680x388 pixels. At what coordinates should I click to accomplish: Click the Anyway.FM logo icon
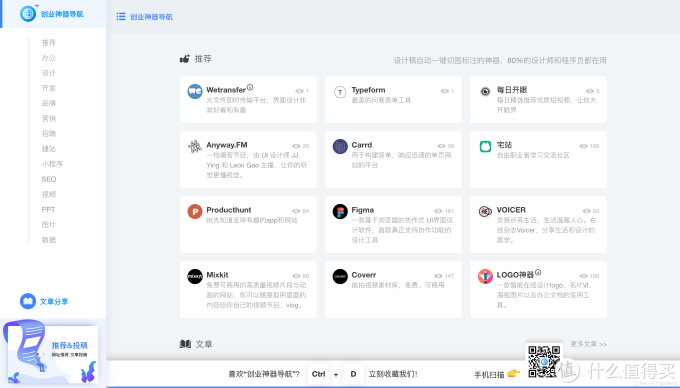point(195,147)
